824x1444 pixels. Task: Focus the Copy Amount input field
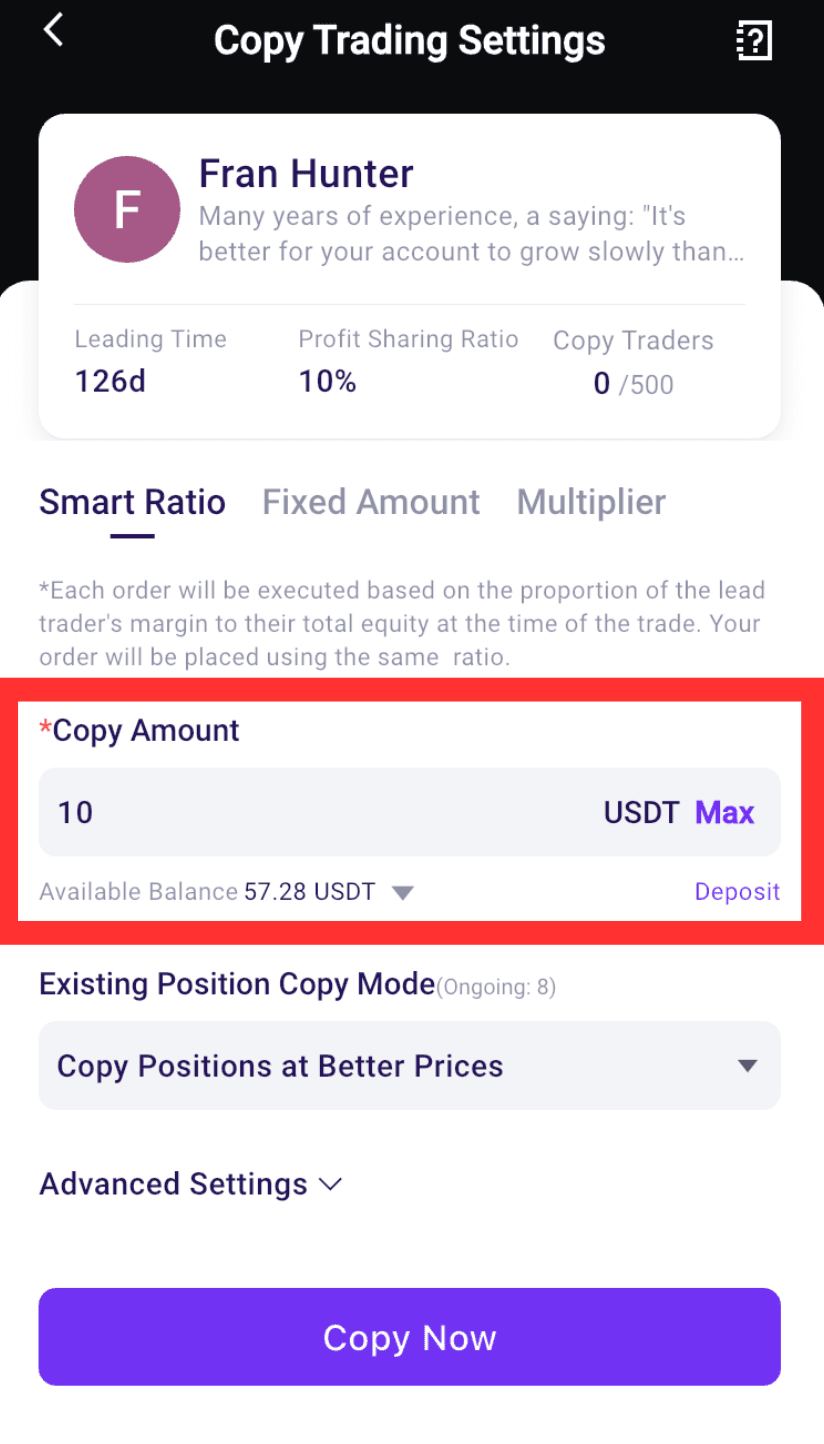(409, 812)
